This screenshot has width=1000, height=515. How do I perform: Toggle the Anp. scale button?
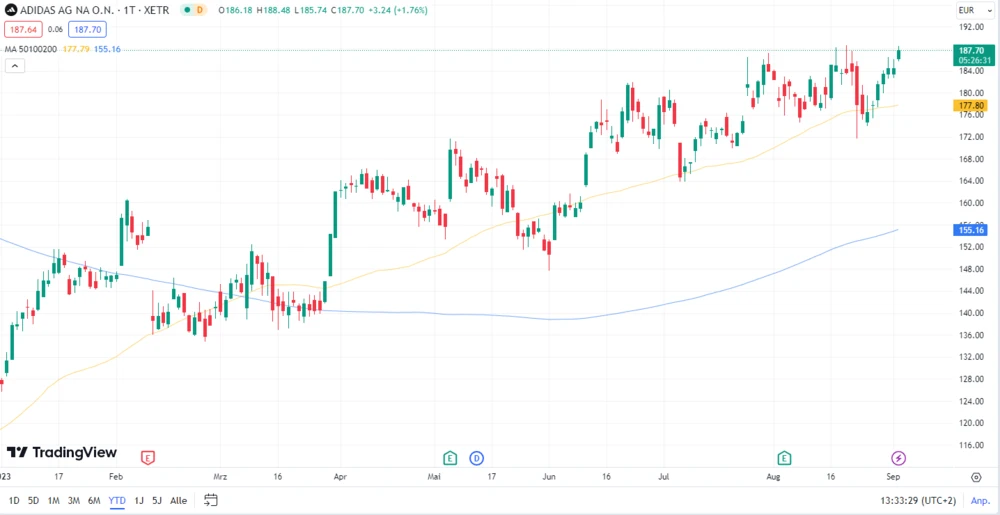[x=980, y=501]
